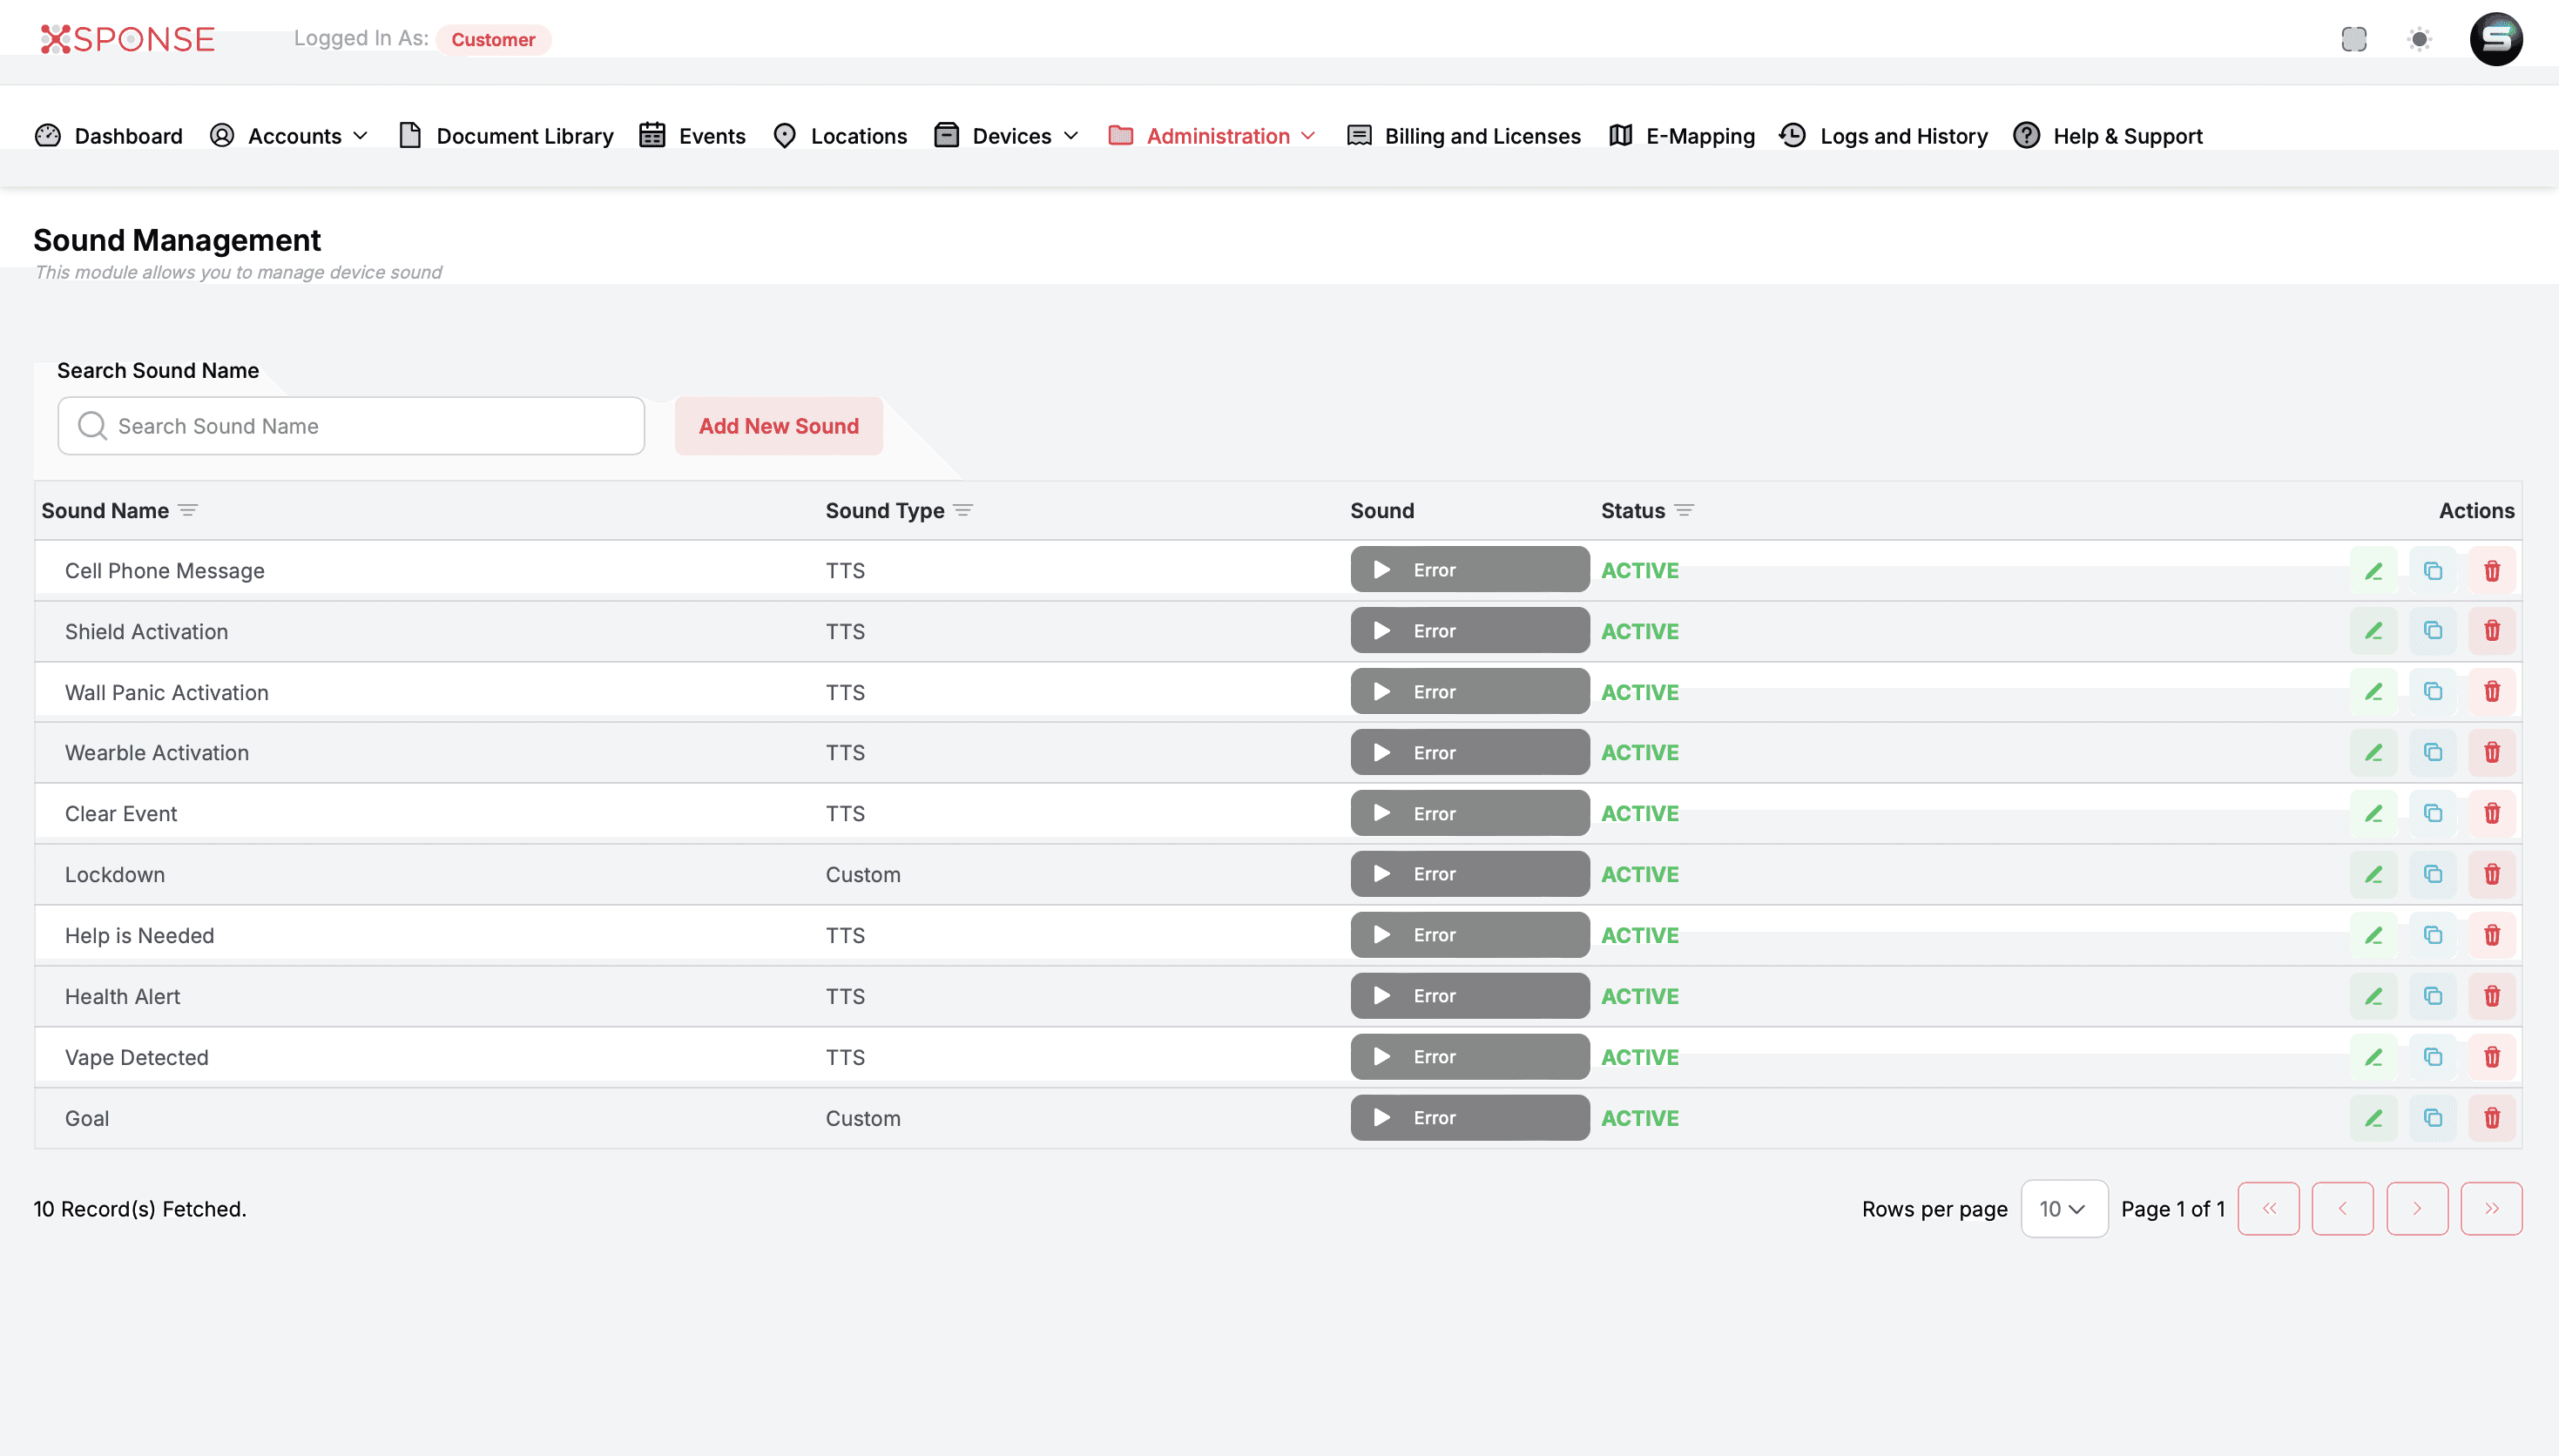This screenshot has height=1456, width=2559.
Task: Edit the Vape Detected sound
Action: point(2373,1057)
